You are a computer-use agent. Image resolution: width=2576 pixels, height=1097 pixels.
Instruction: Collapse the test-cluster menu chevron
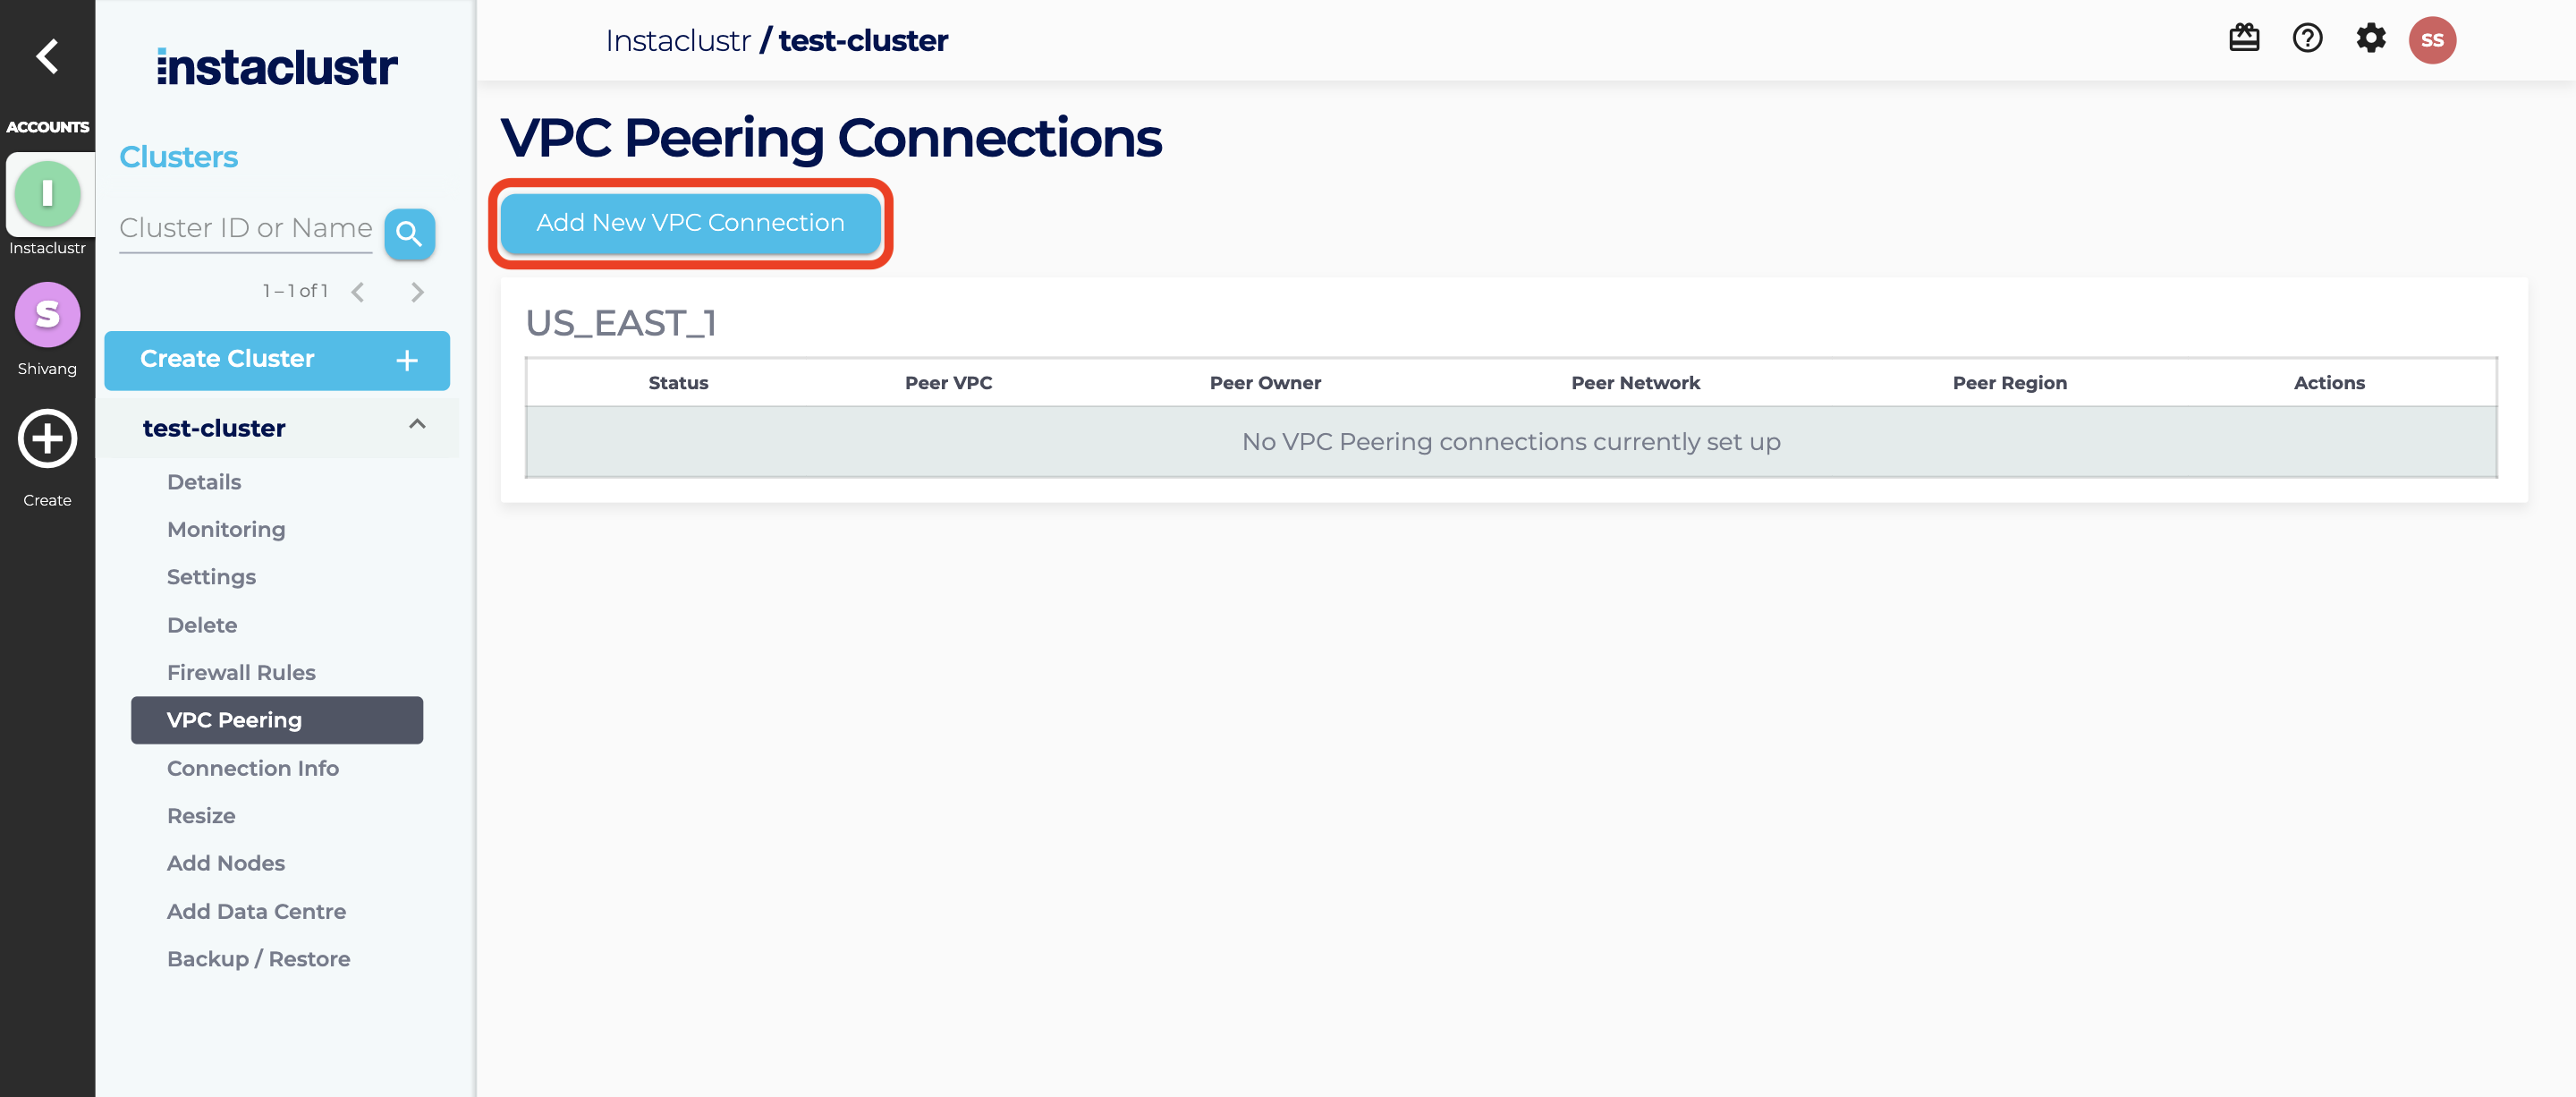click(x=417, y=425)
